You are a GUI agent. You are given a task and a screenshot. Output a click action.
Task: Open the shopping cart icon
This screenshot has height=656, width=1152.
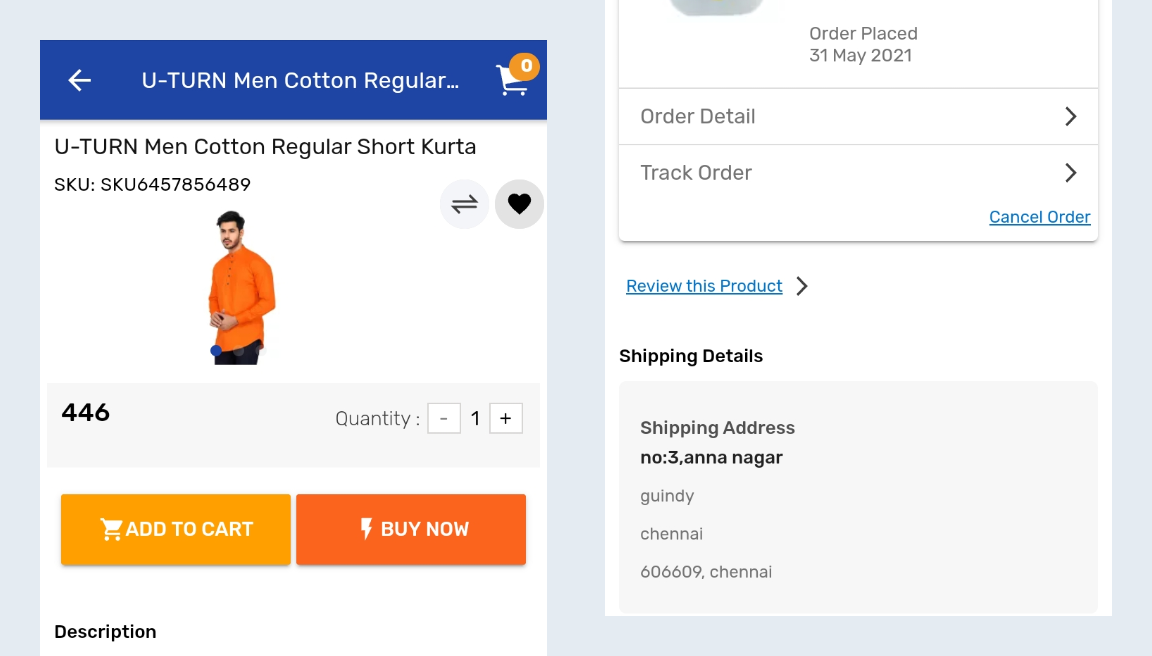pyautogui.click(x=511, y=82)
